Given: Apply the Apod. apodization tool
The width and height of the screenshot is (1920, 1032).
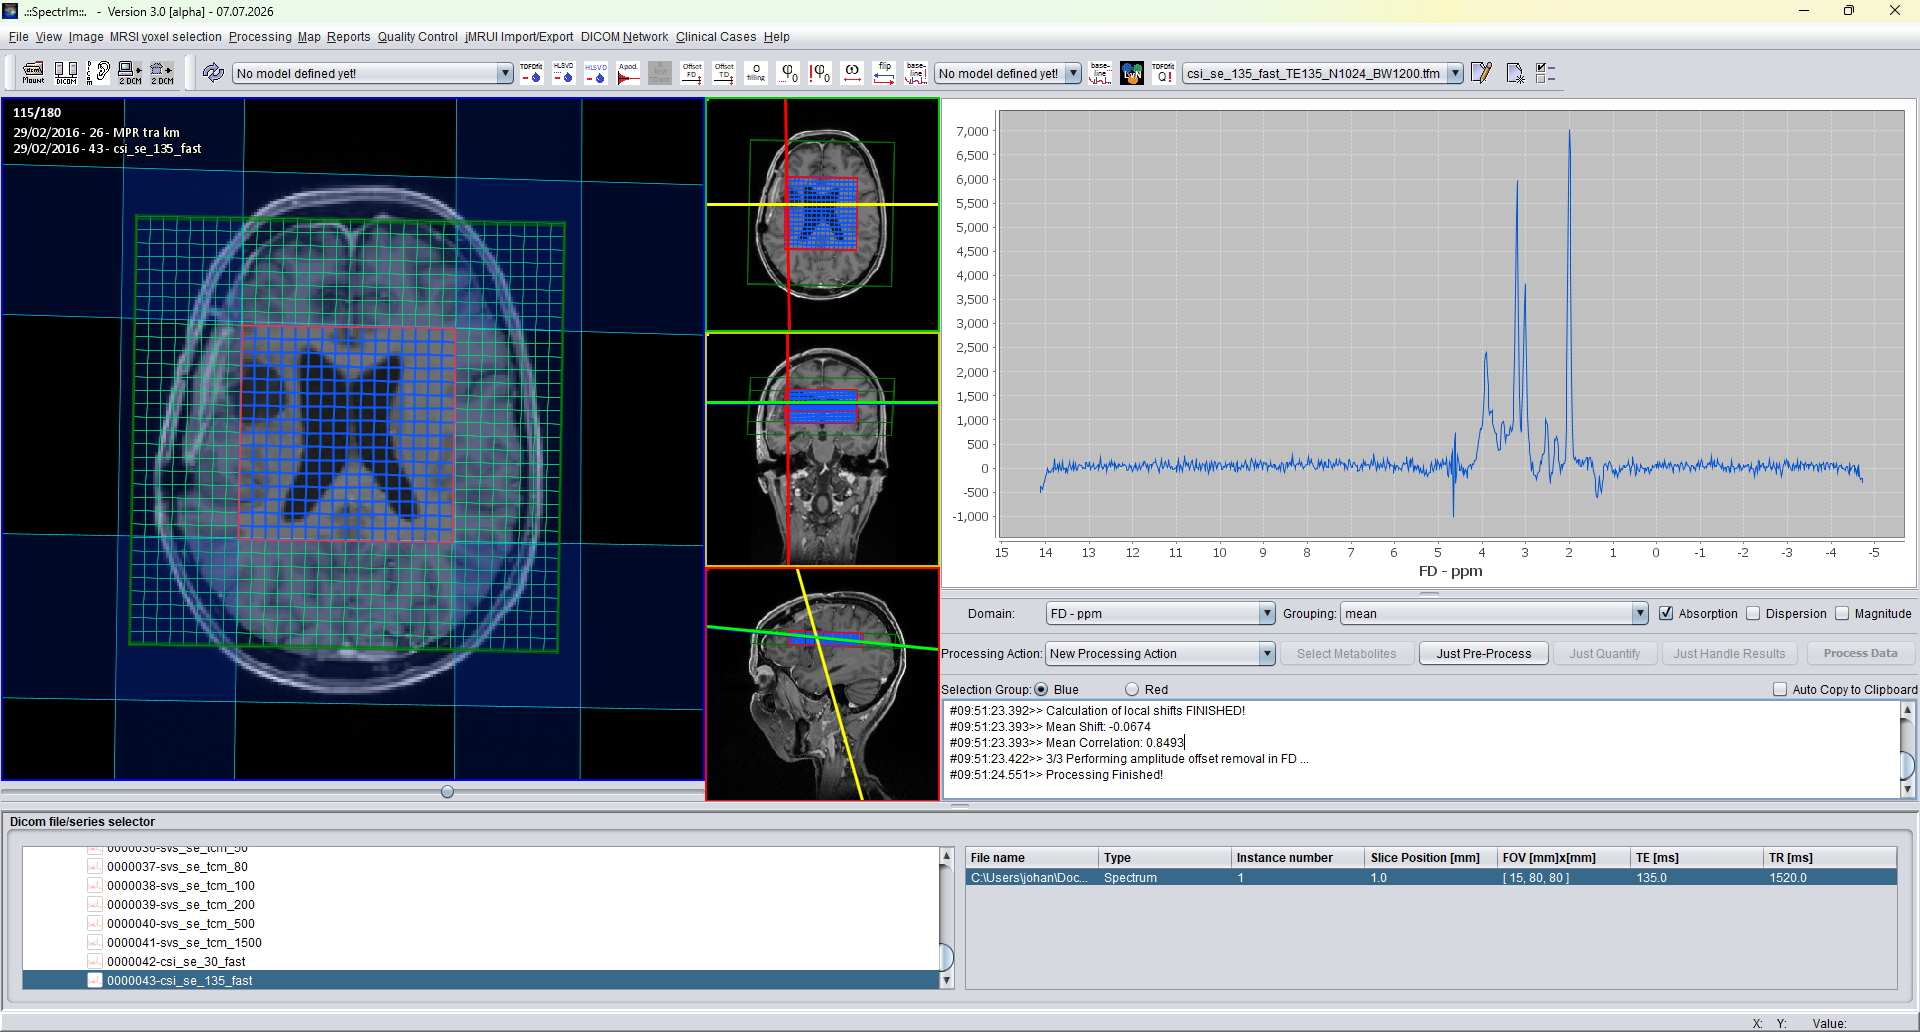Looking at the screenshot, I should click(x=628, y=73).
